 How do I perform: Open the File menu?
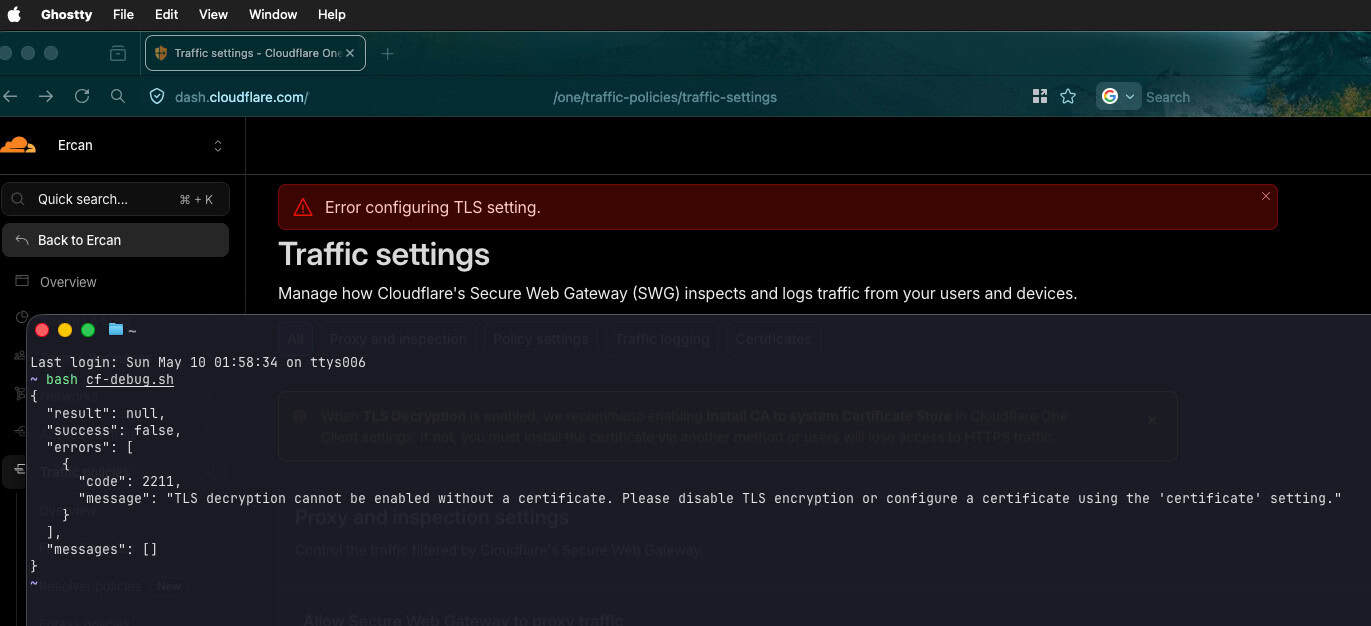[x=123, y=14]
